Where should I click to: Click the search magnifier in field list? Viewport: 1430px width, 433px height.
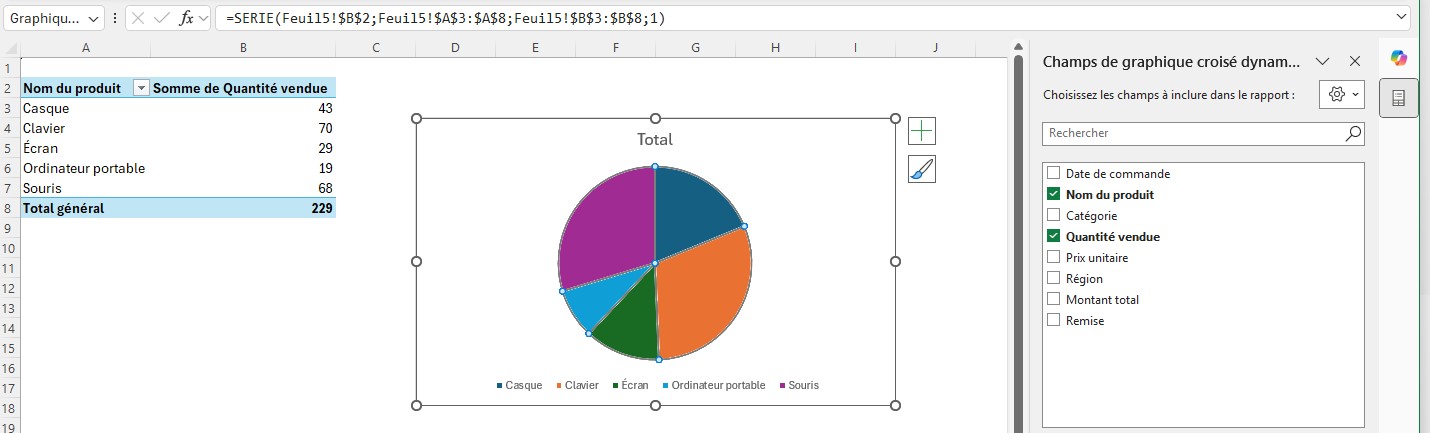pyautogui.click(x=1352, y=133)
